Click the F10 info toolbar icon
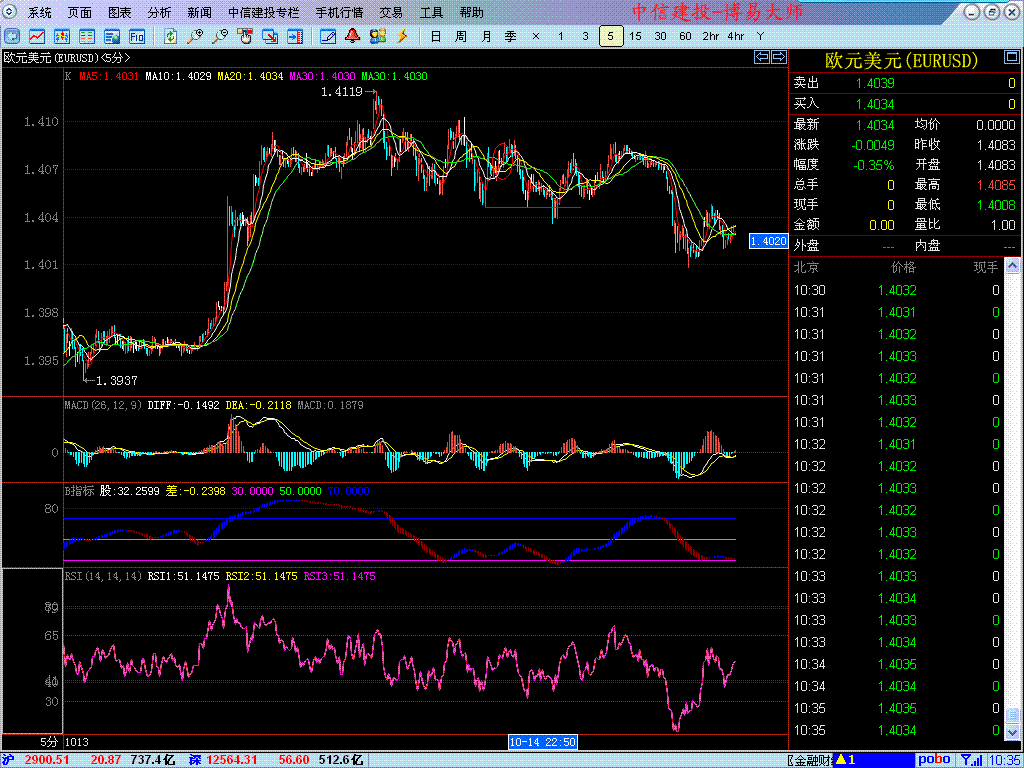 (137, 37)
